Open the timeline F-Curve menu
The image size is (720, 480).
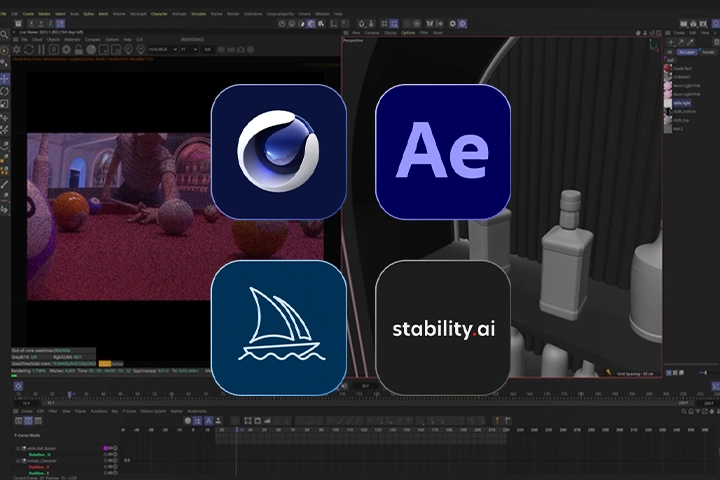tap(129, 411)
